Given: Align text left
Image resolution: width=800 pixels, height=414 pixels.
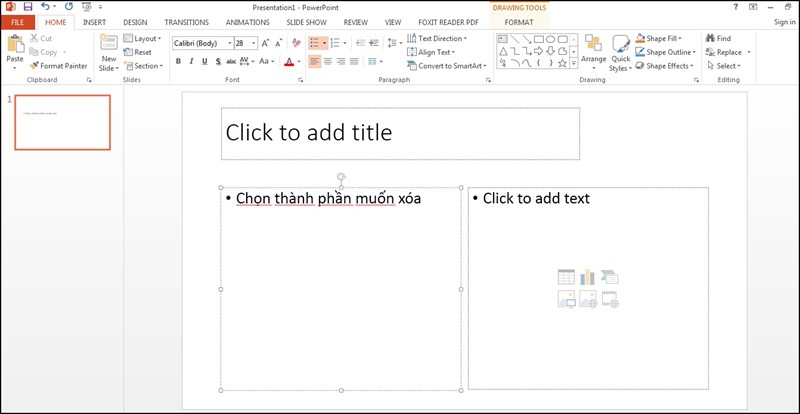Looking at the screenshot, I should click(314, 61).
